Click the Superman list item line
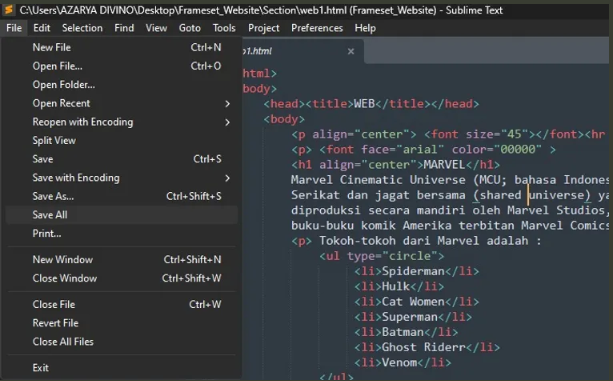613x381 pixels. (x=413, y=317)
